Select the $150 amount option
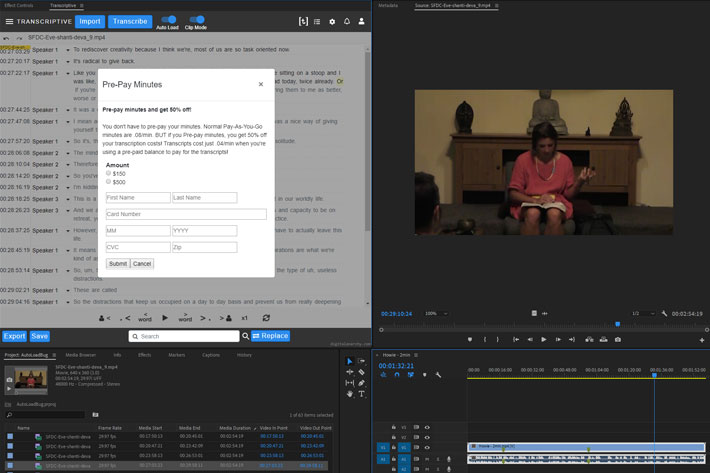The width and height of the screenshot is (710, 473). 108,173
